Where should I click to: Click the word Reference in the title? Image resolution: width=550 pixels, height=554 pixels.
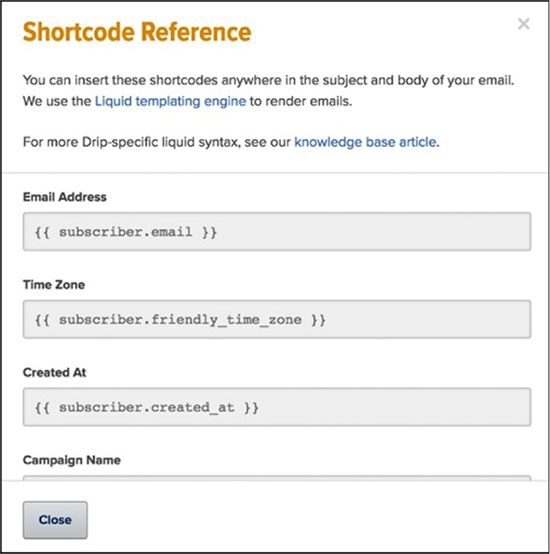tap(196, 32)
